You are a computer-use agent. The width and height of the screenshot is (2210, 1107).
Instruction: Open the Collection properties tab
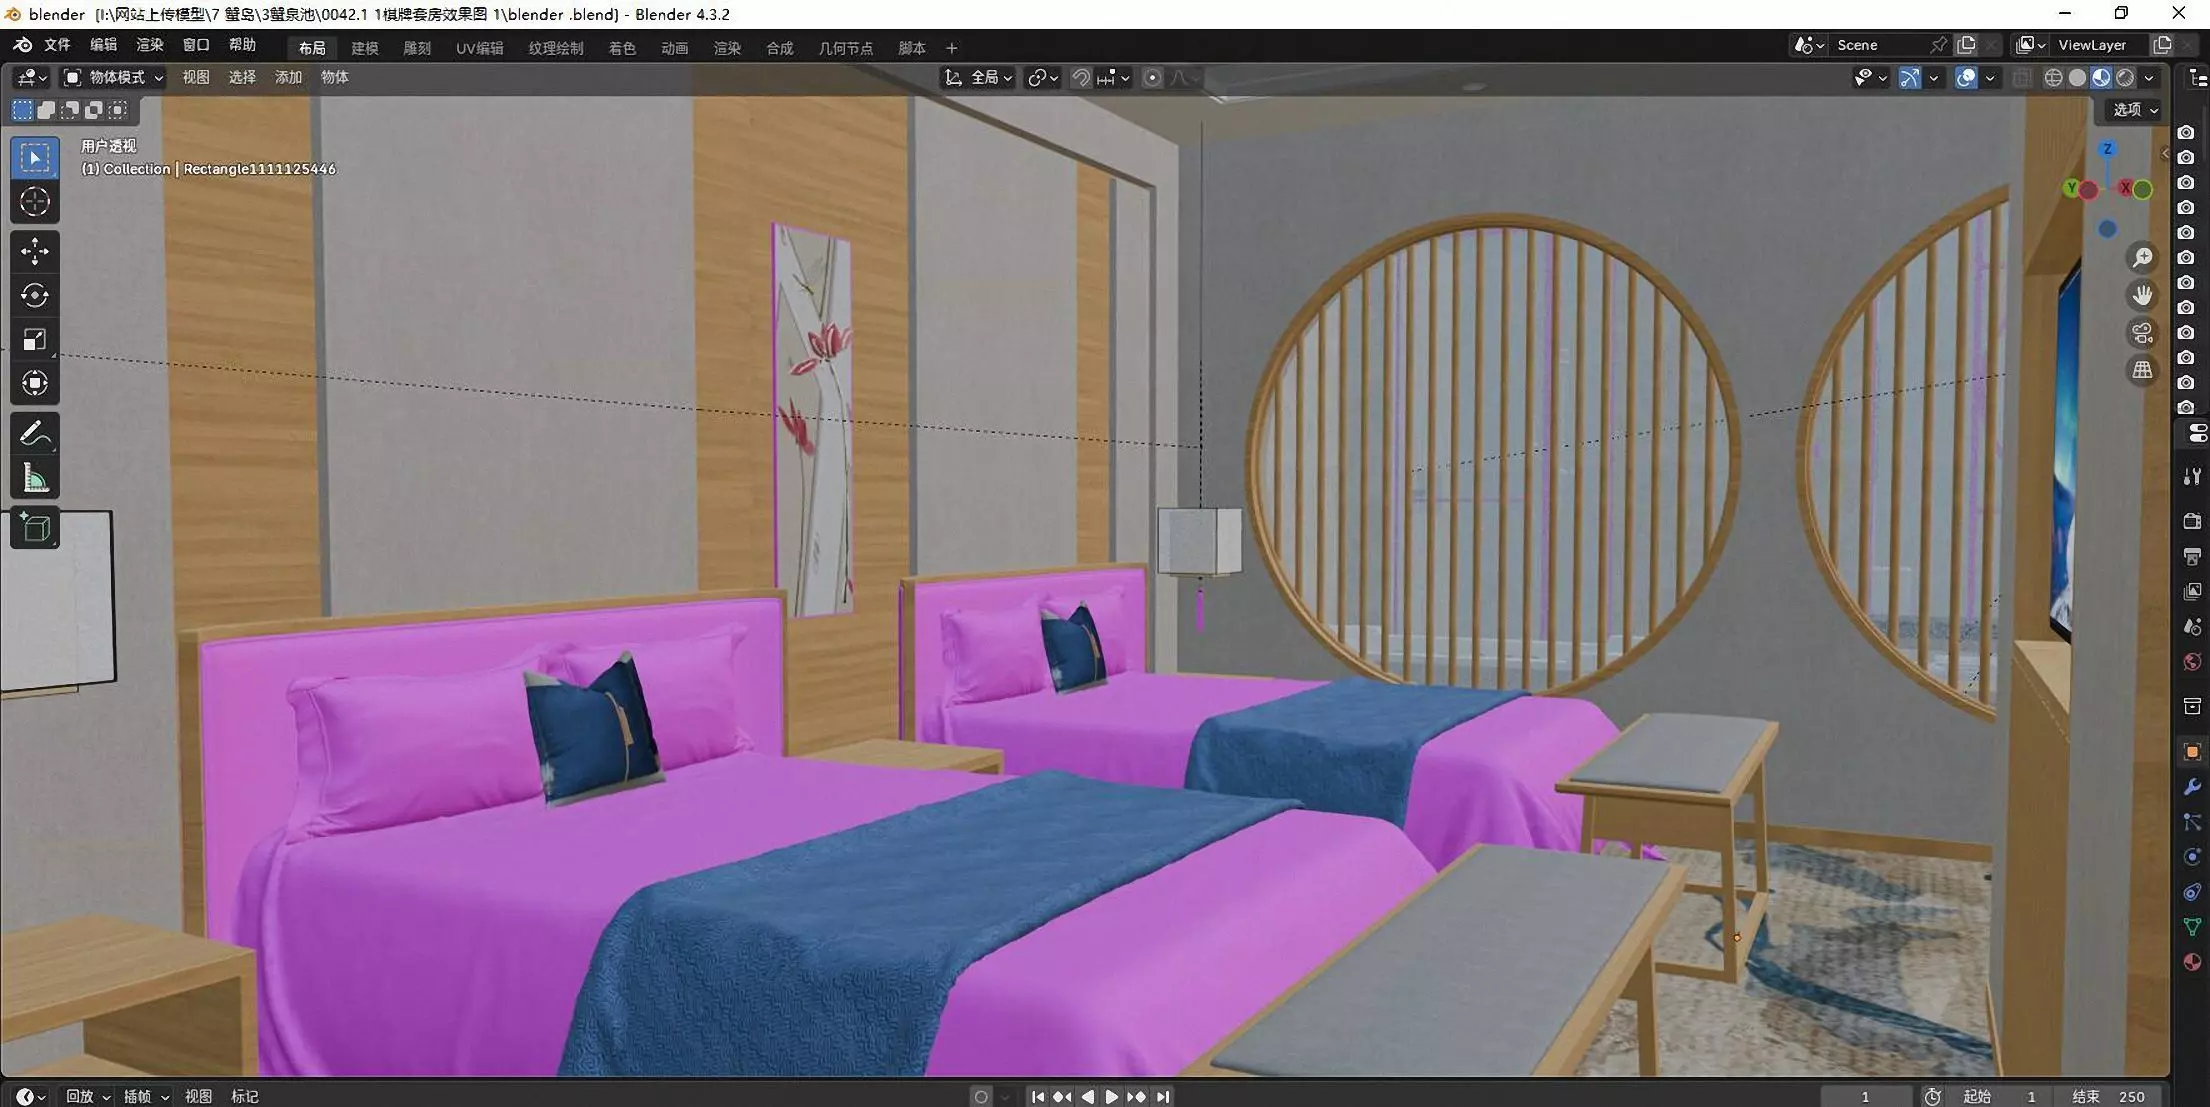(2192, 706)
